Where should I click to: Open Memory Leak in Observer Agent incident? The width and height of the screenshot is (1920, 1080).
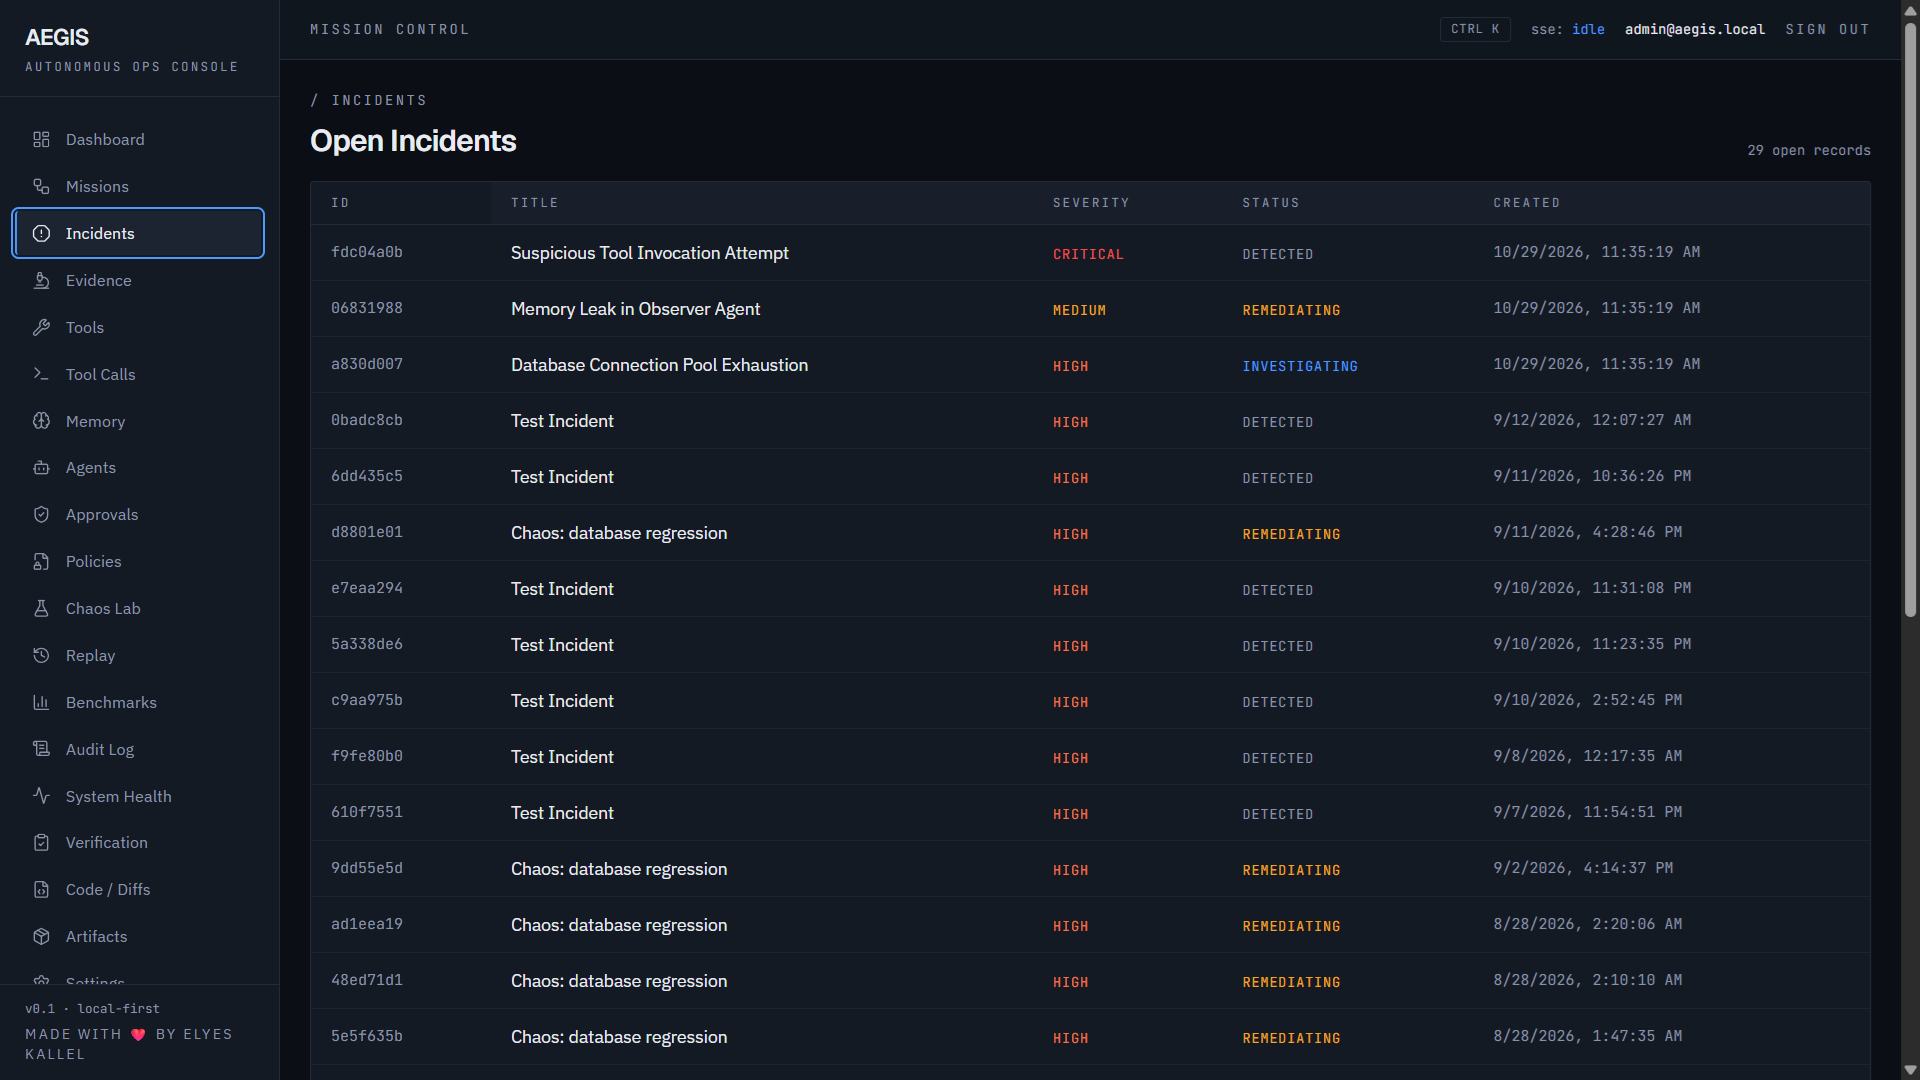pyautogui.click(x=635, y=309)
